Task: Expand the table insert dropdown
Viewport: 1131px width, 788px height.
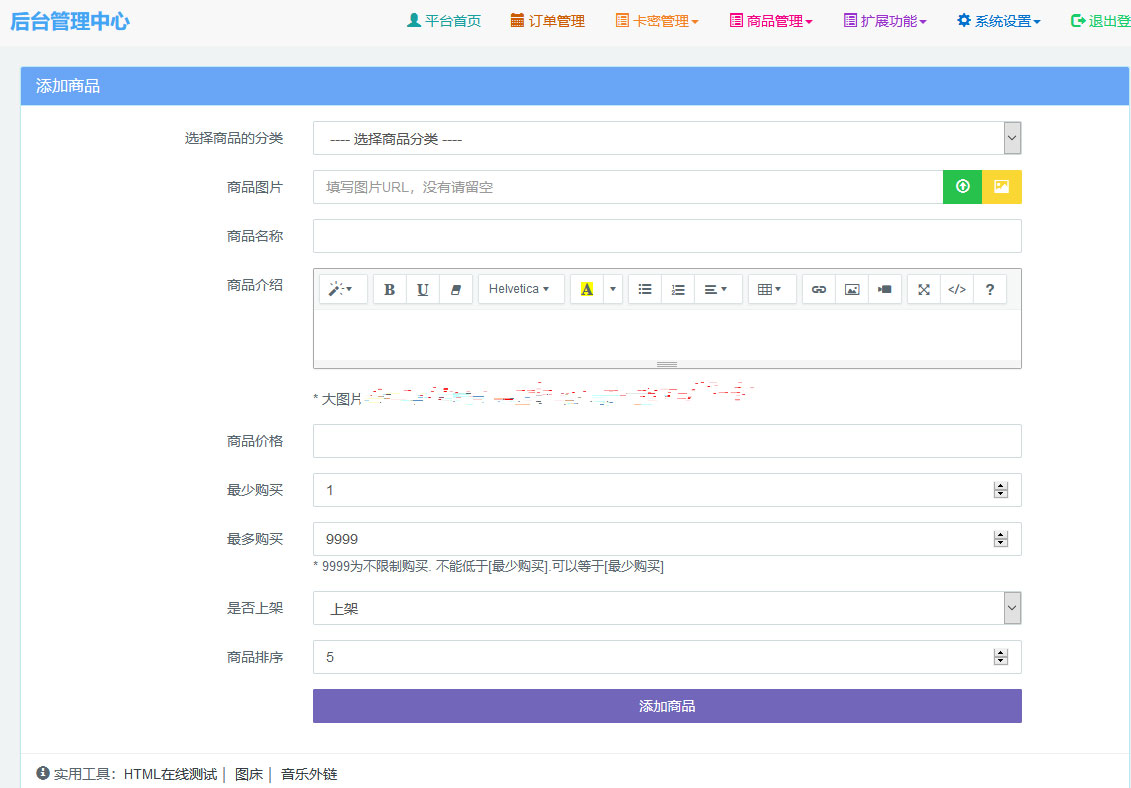Action: click(x=770, y=289)
